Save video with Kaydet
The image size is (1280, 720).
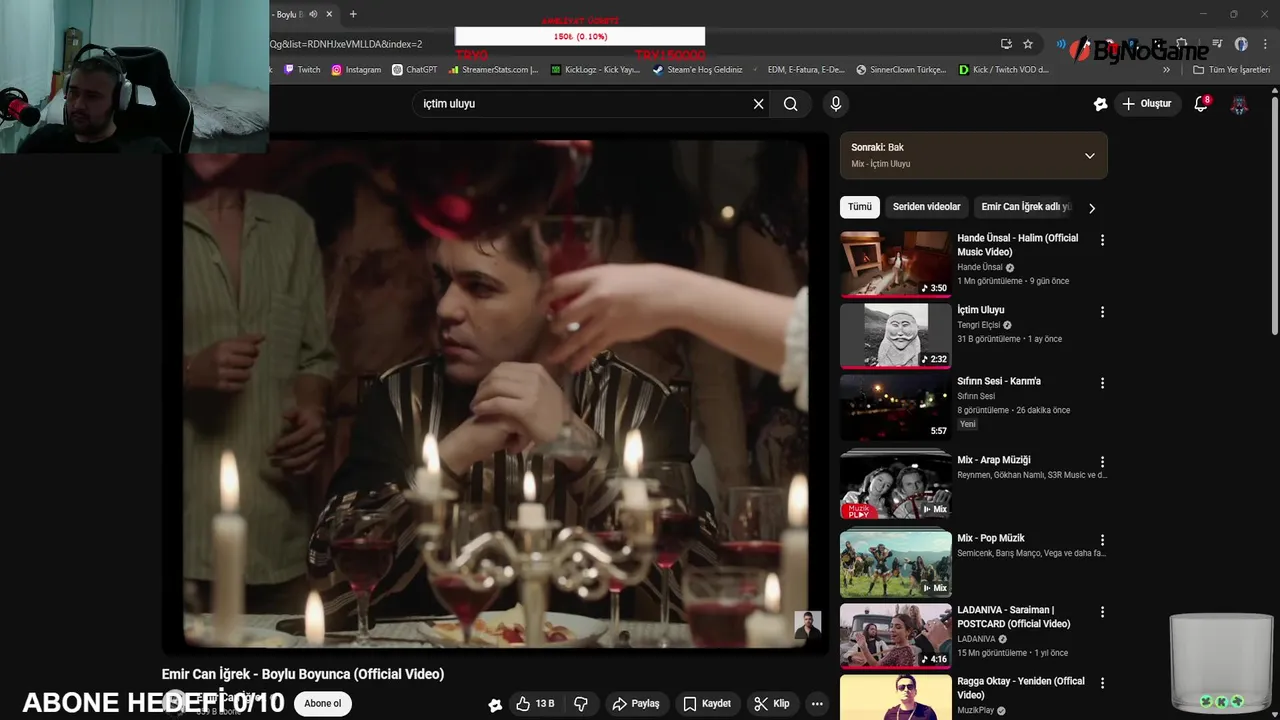coord(707,704)
